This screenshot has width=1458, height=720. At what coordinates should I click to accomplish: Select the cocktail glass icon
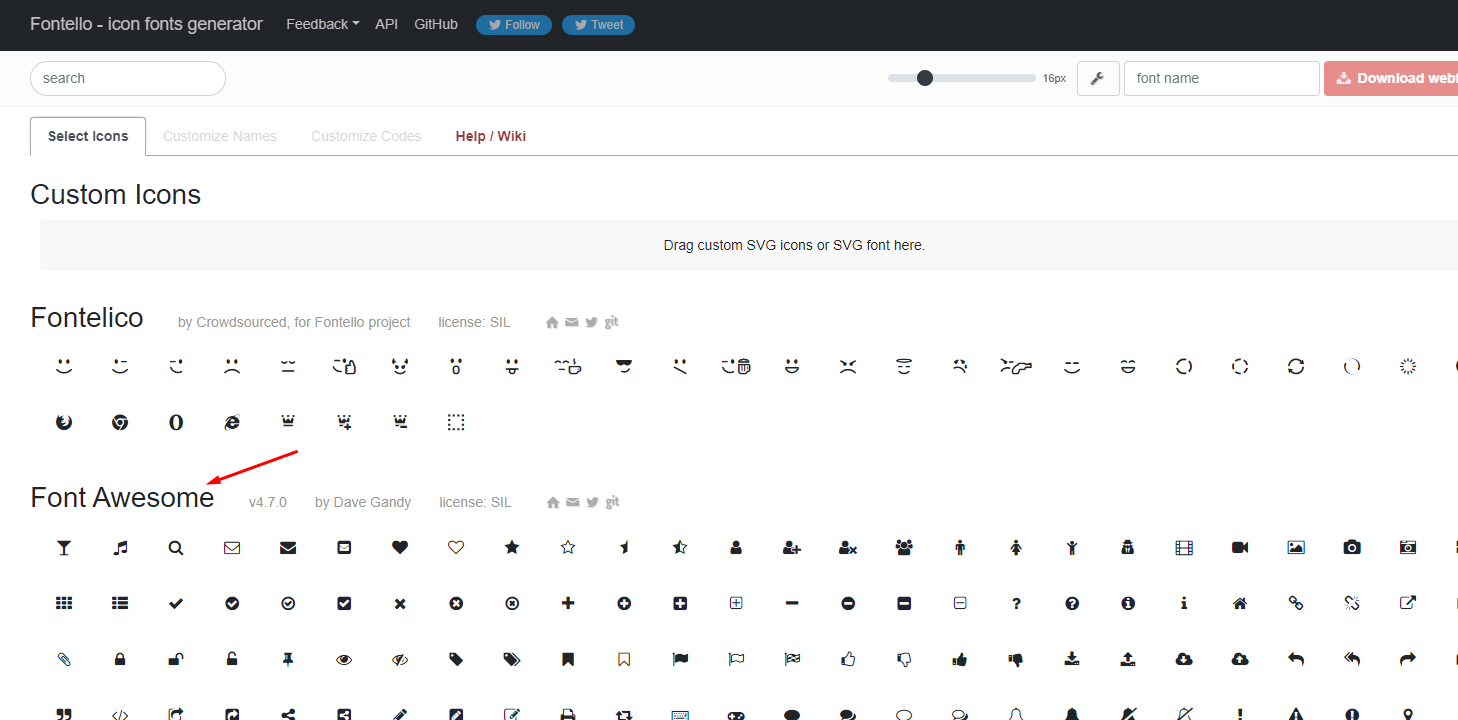coord(64,547)
